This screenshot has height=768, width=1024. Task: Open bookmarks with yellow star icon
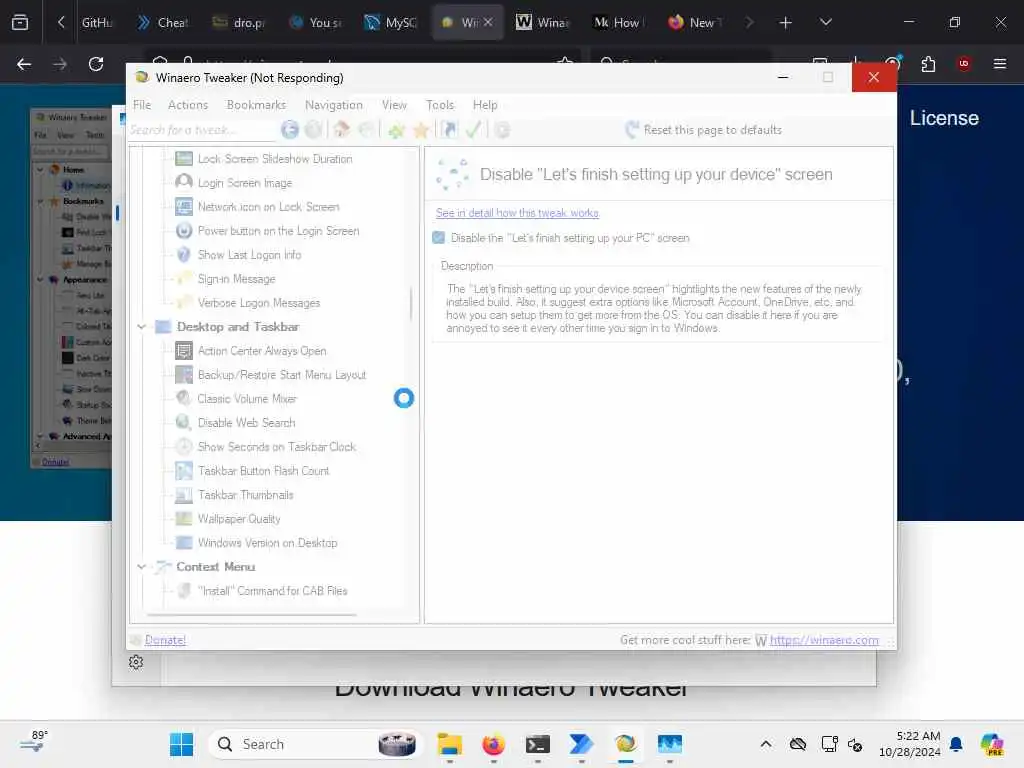(x=421, y=130)
